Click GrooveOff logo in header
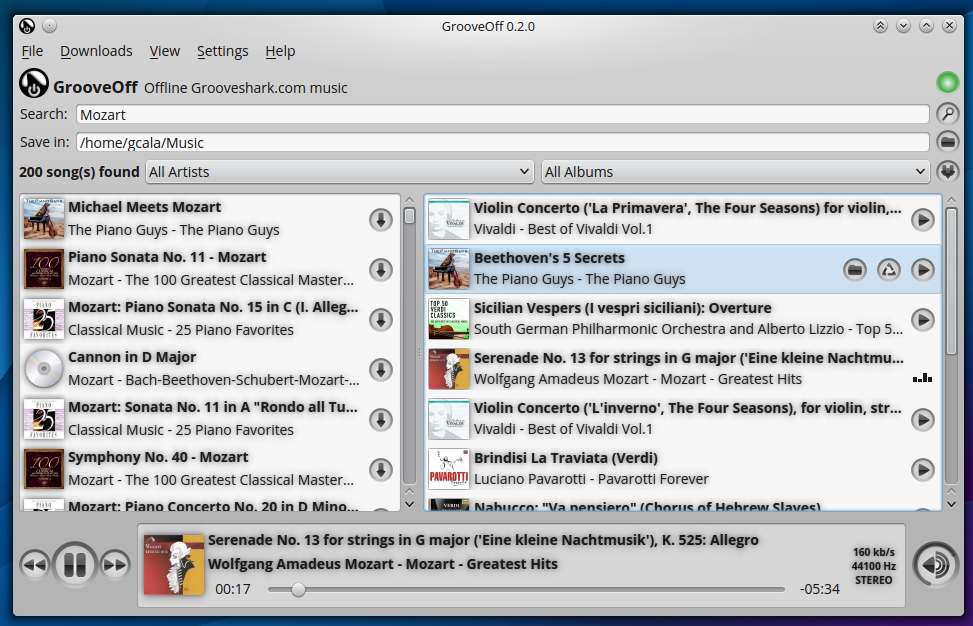The width and height of the screenshot is (973, 626). point(34,83)
